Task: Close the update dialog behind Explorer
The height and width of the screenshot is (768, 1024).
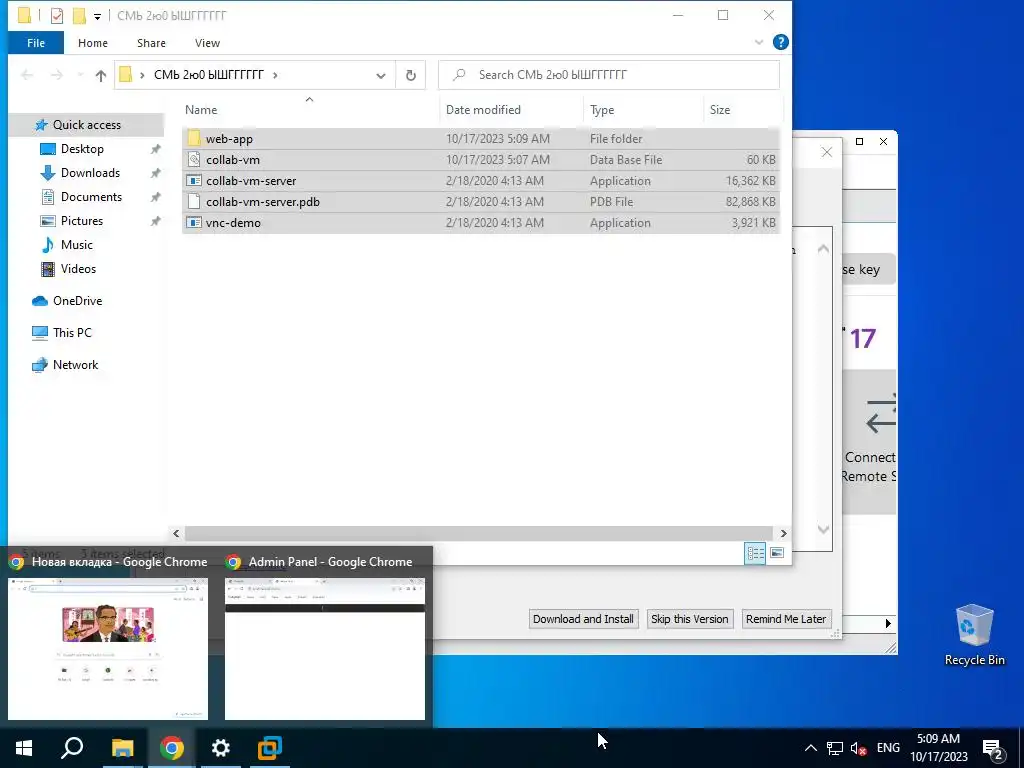Action: pyautogui.click(x=826, y=152)
